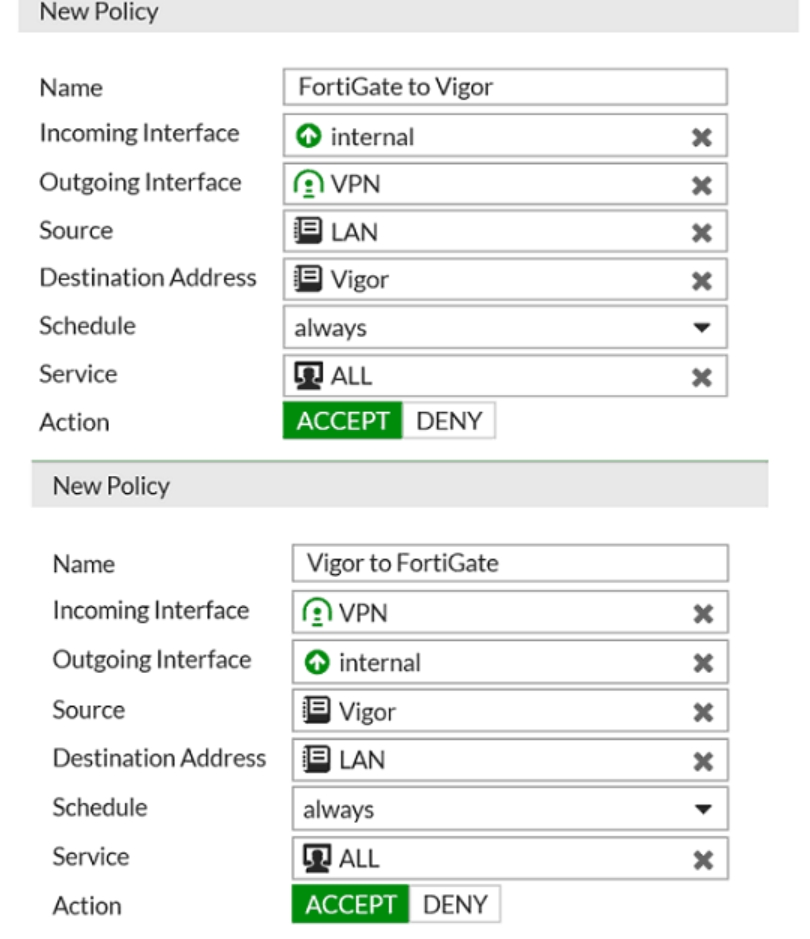
Task: Remove ALL service in second policy
Action: pyautogui.click(x=703, y=860)
